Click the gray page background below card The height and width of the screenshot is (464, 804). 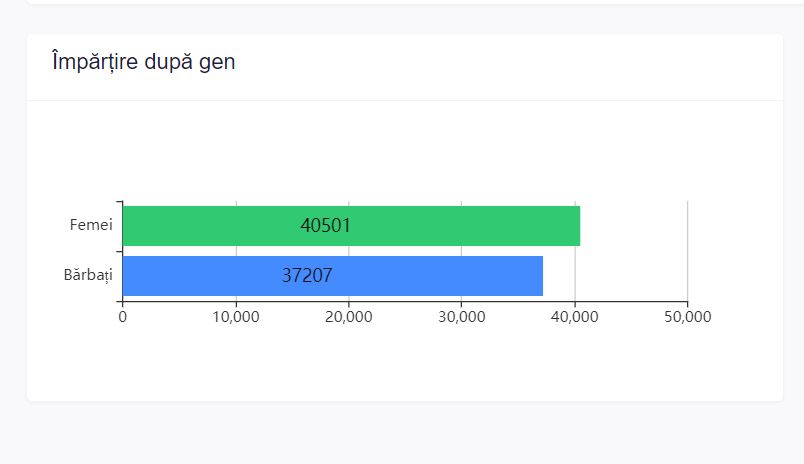[400, 435]
